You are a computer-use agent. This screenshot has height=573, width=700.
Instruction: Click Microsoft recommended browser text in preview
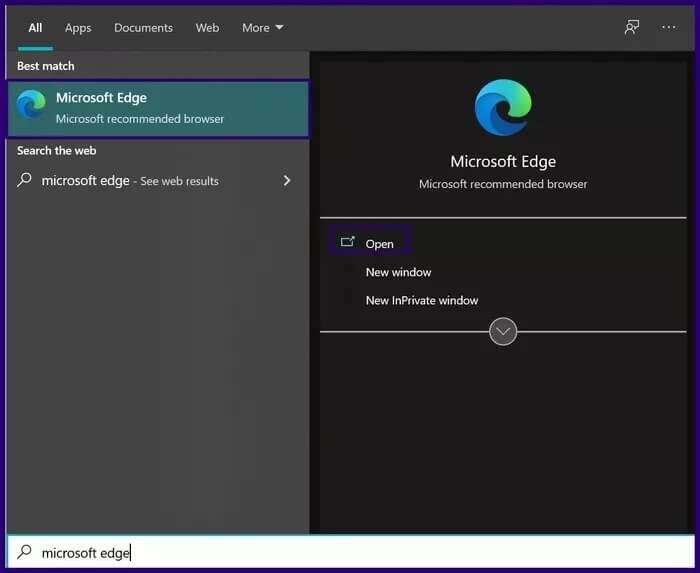(503, 184)
